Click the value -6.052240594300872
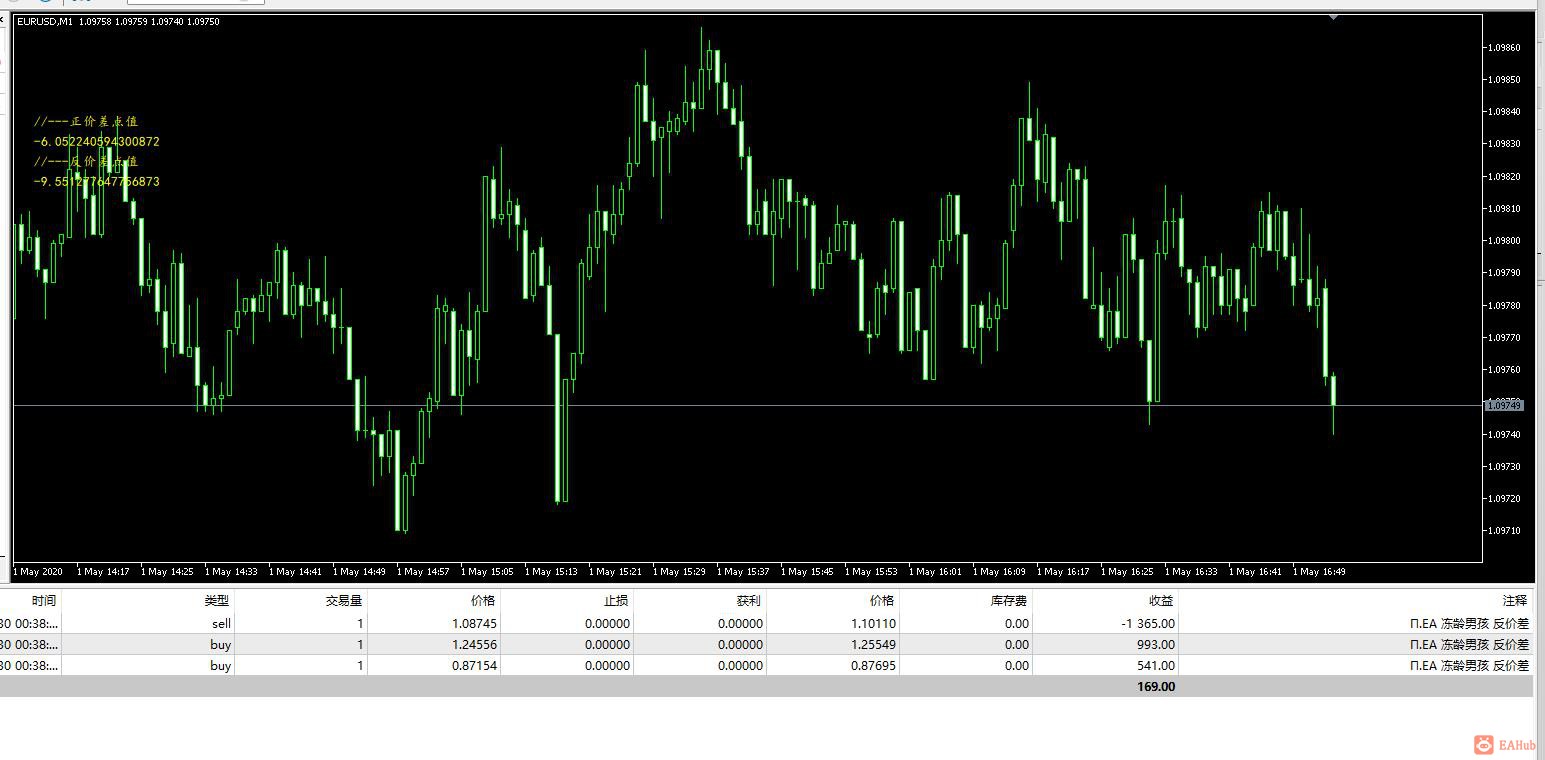The height and width of the screenshot is (760, 1545). (x=96, y=142)
